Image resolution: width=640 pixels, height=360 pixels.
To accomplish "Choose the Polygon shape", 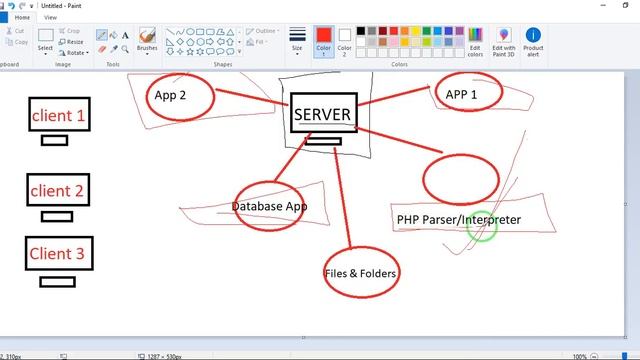I will 220,32.
